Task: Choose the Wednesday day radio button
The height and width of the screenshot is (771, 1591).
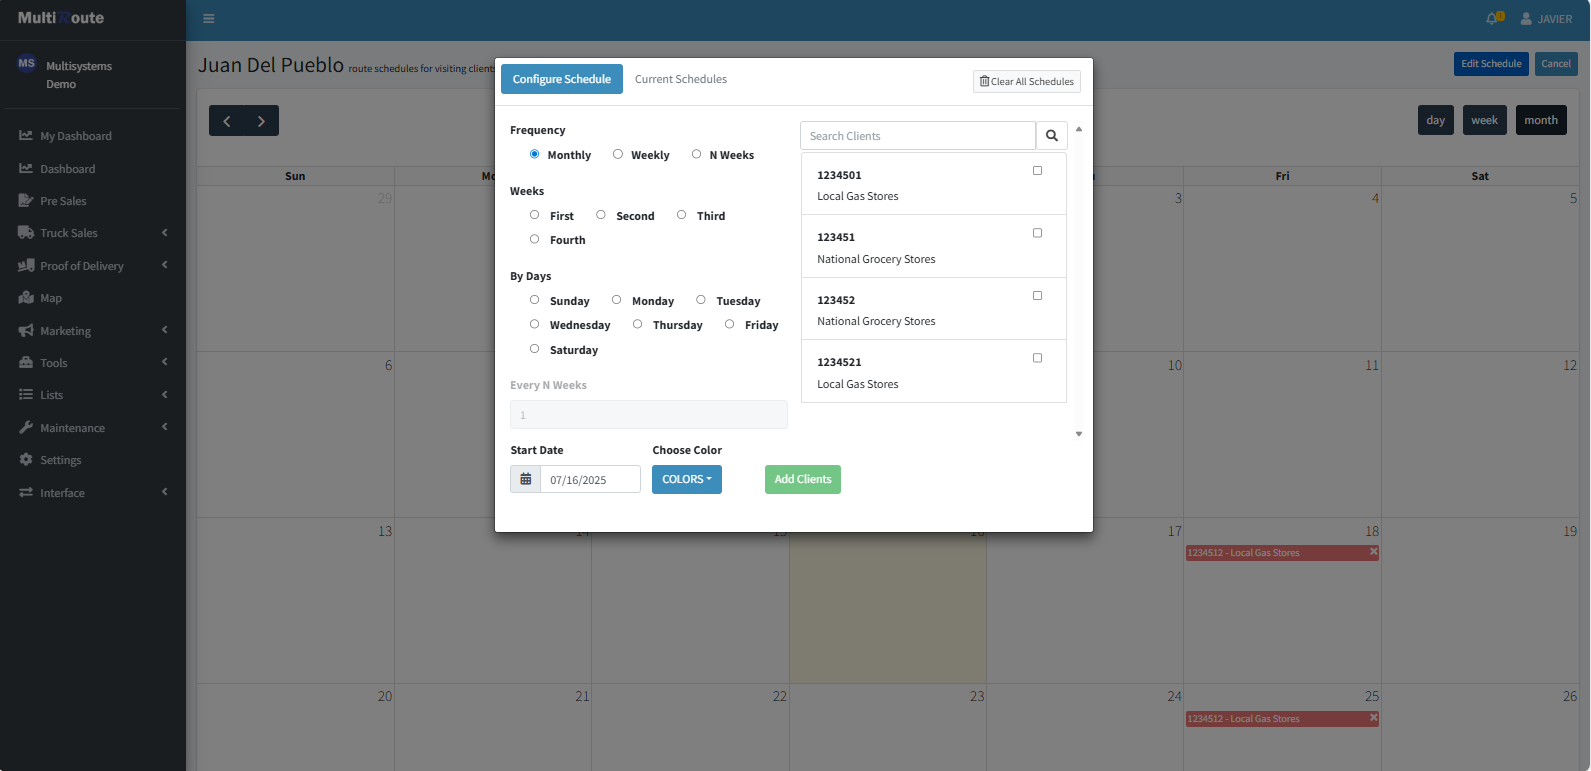Action: point(534,324)
